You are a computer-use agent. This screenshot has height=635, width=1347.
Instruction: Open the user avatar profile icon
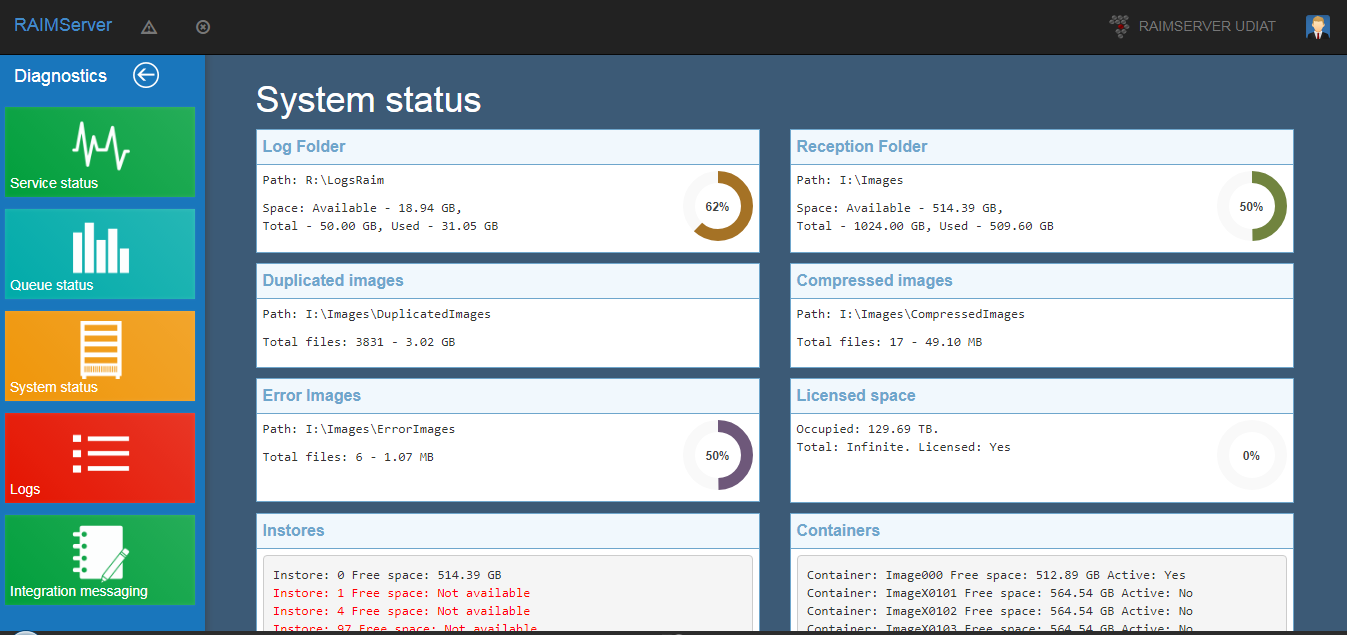tap(1317, 27)
